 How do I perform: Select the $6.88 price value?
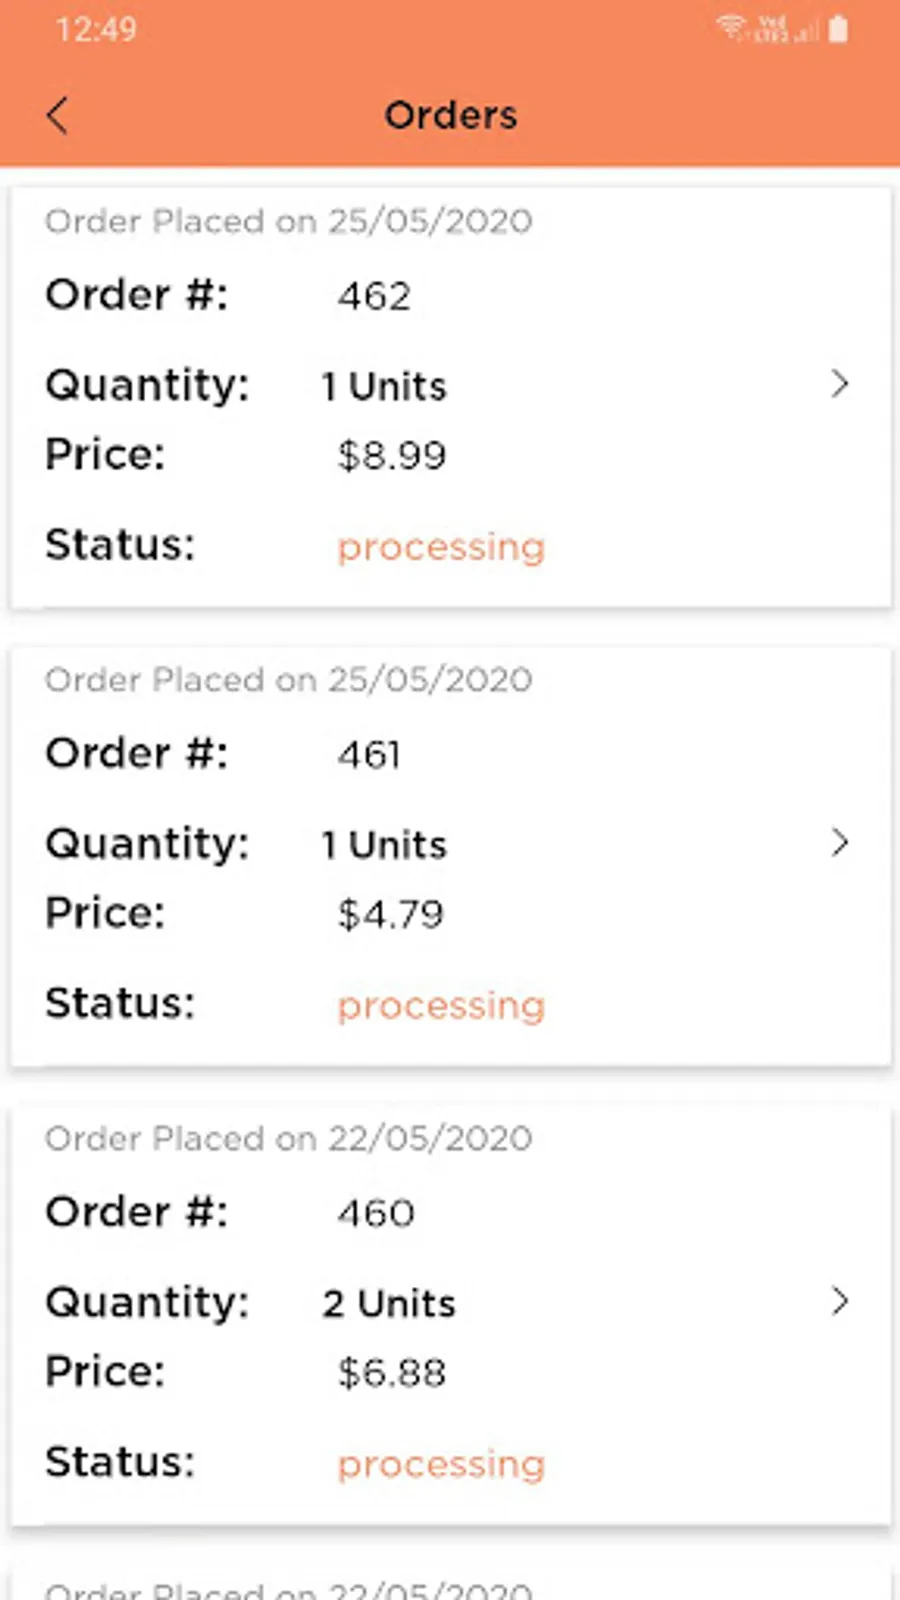(x=391, y=1373)
